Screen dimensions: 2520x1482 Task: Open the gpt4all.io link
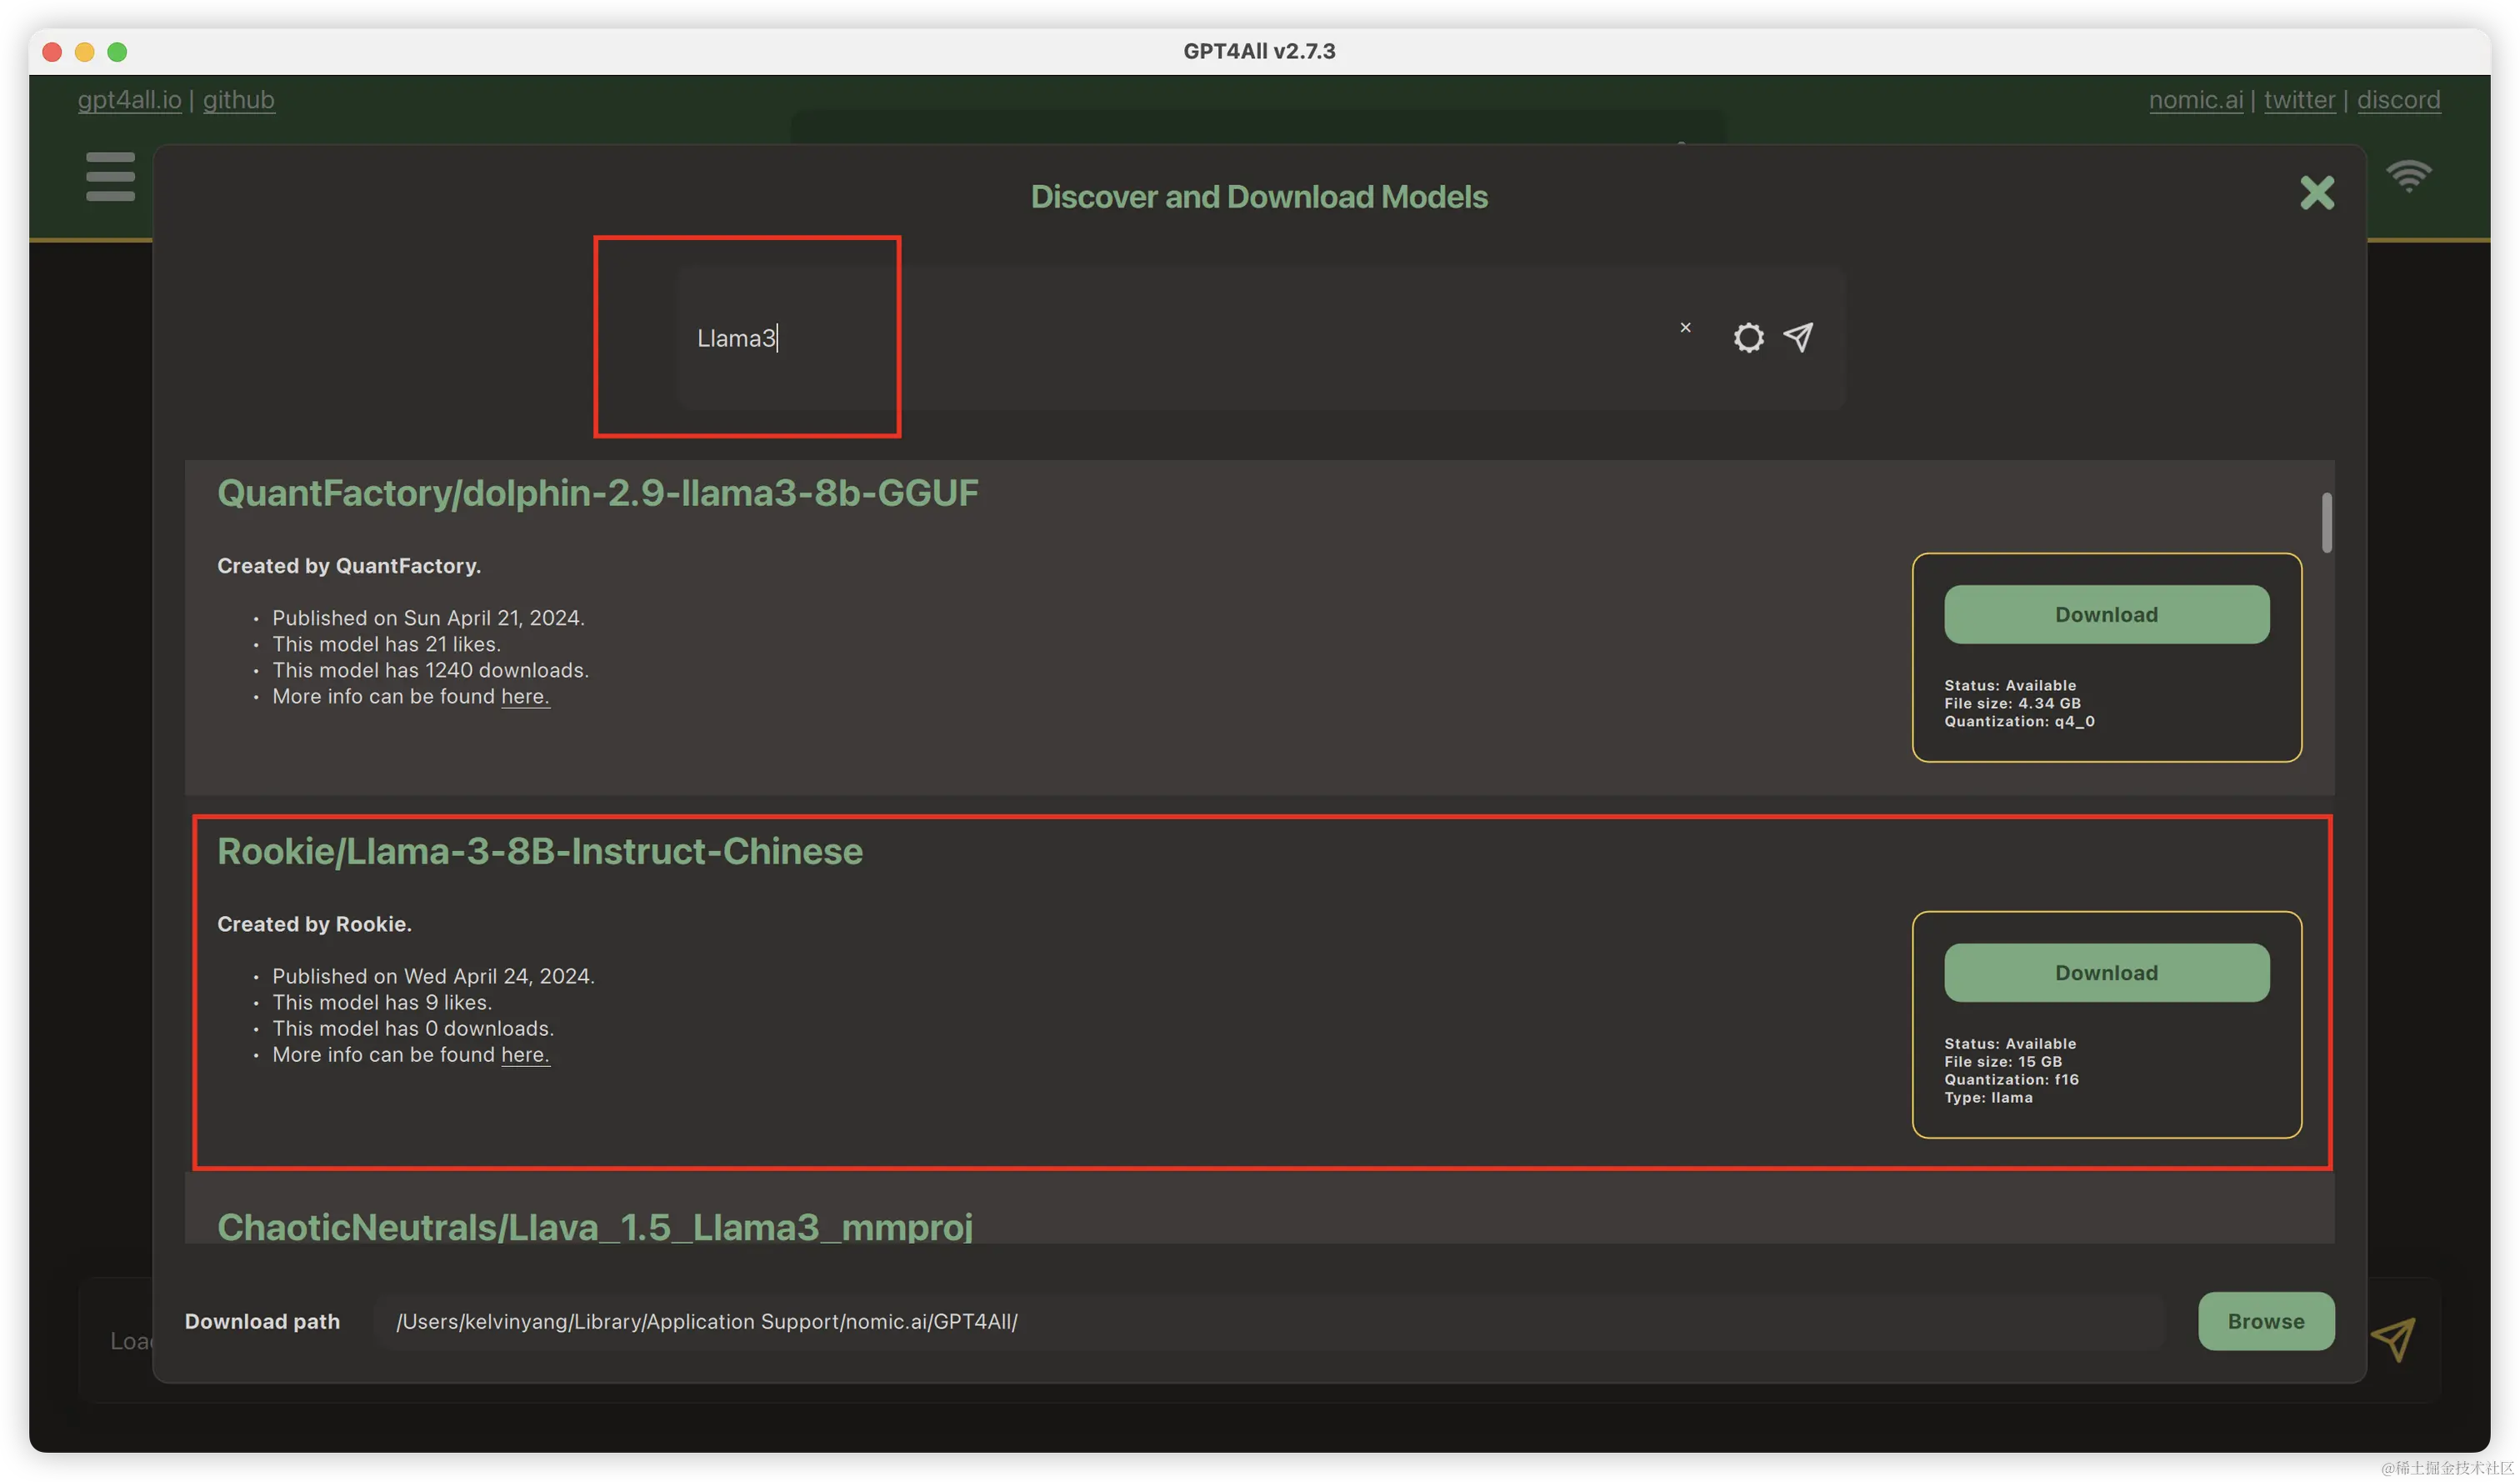130,100
